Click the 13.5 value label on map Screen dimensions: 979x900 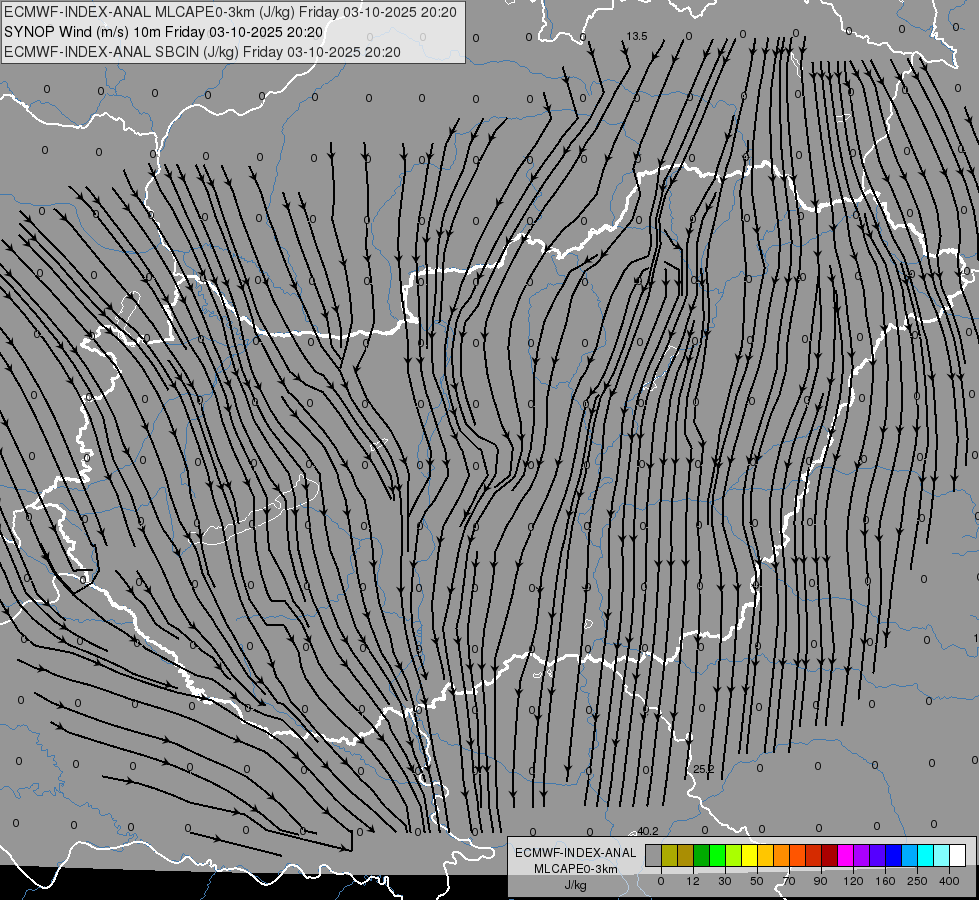coord(637,36)
